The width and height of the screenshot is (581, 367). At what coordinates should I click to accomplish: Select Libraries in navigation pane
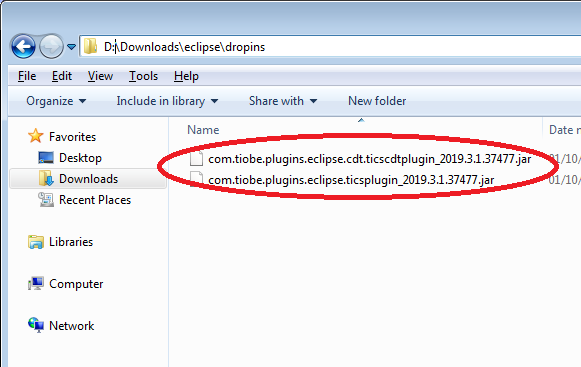coord(71,242)
